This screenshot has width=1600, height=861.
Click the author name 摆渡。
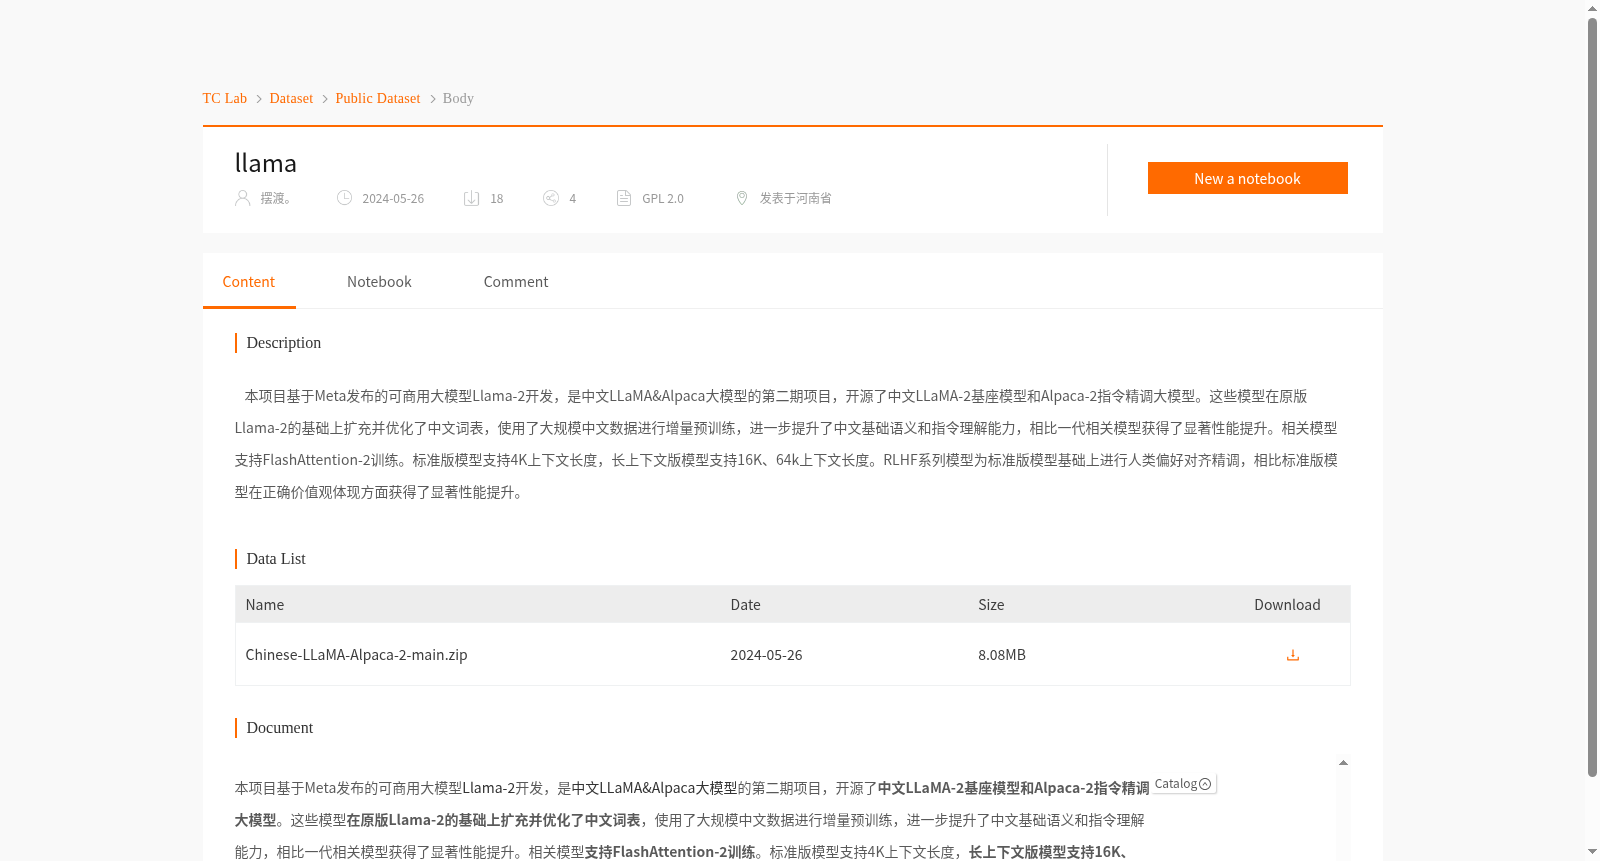(x=276, y=198)
